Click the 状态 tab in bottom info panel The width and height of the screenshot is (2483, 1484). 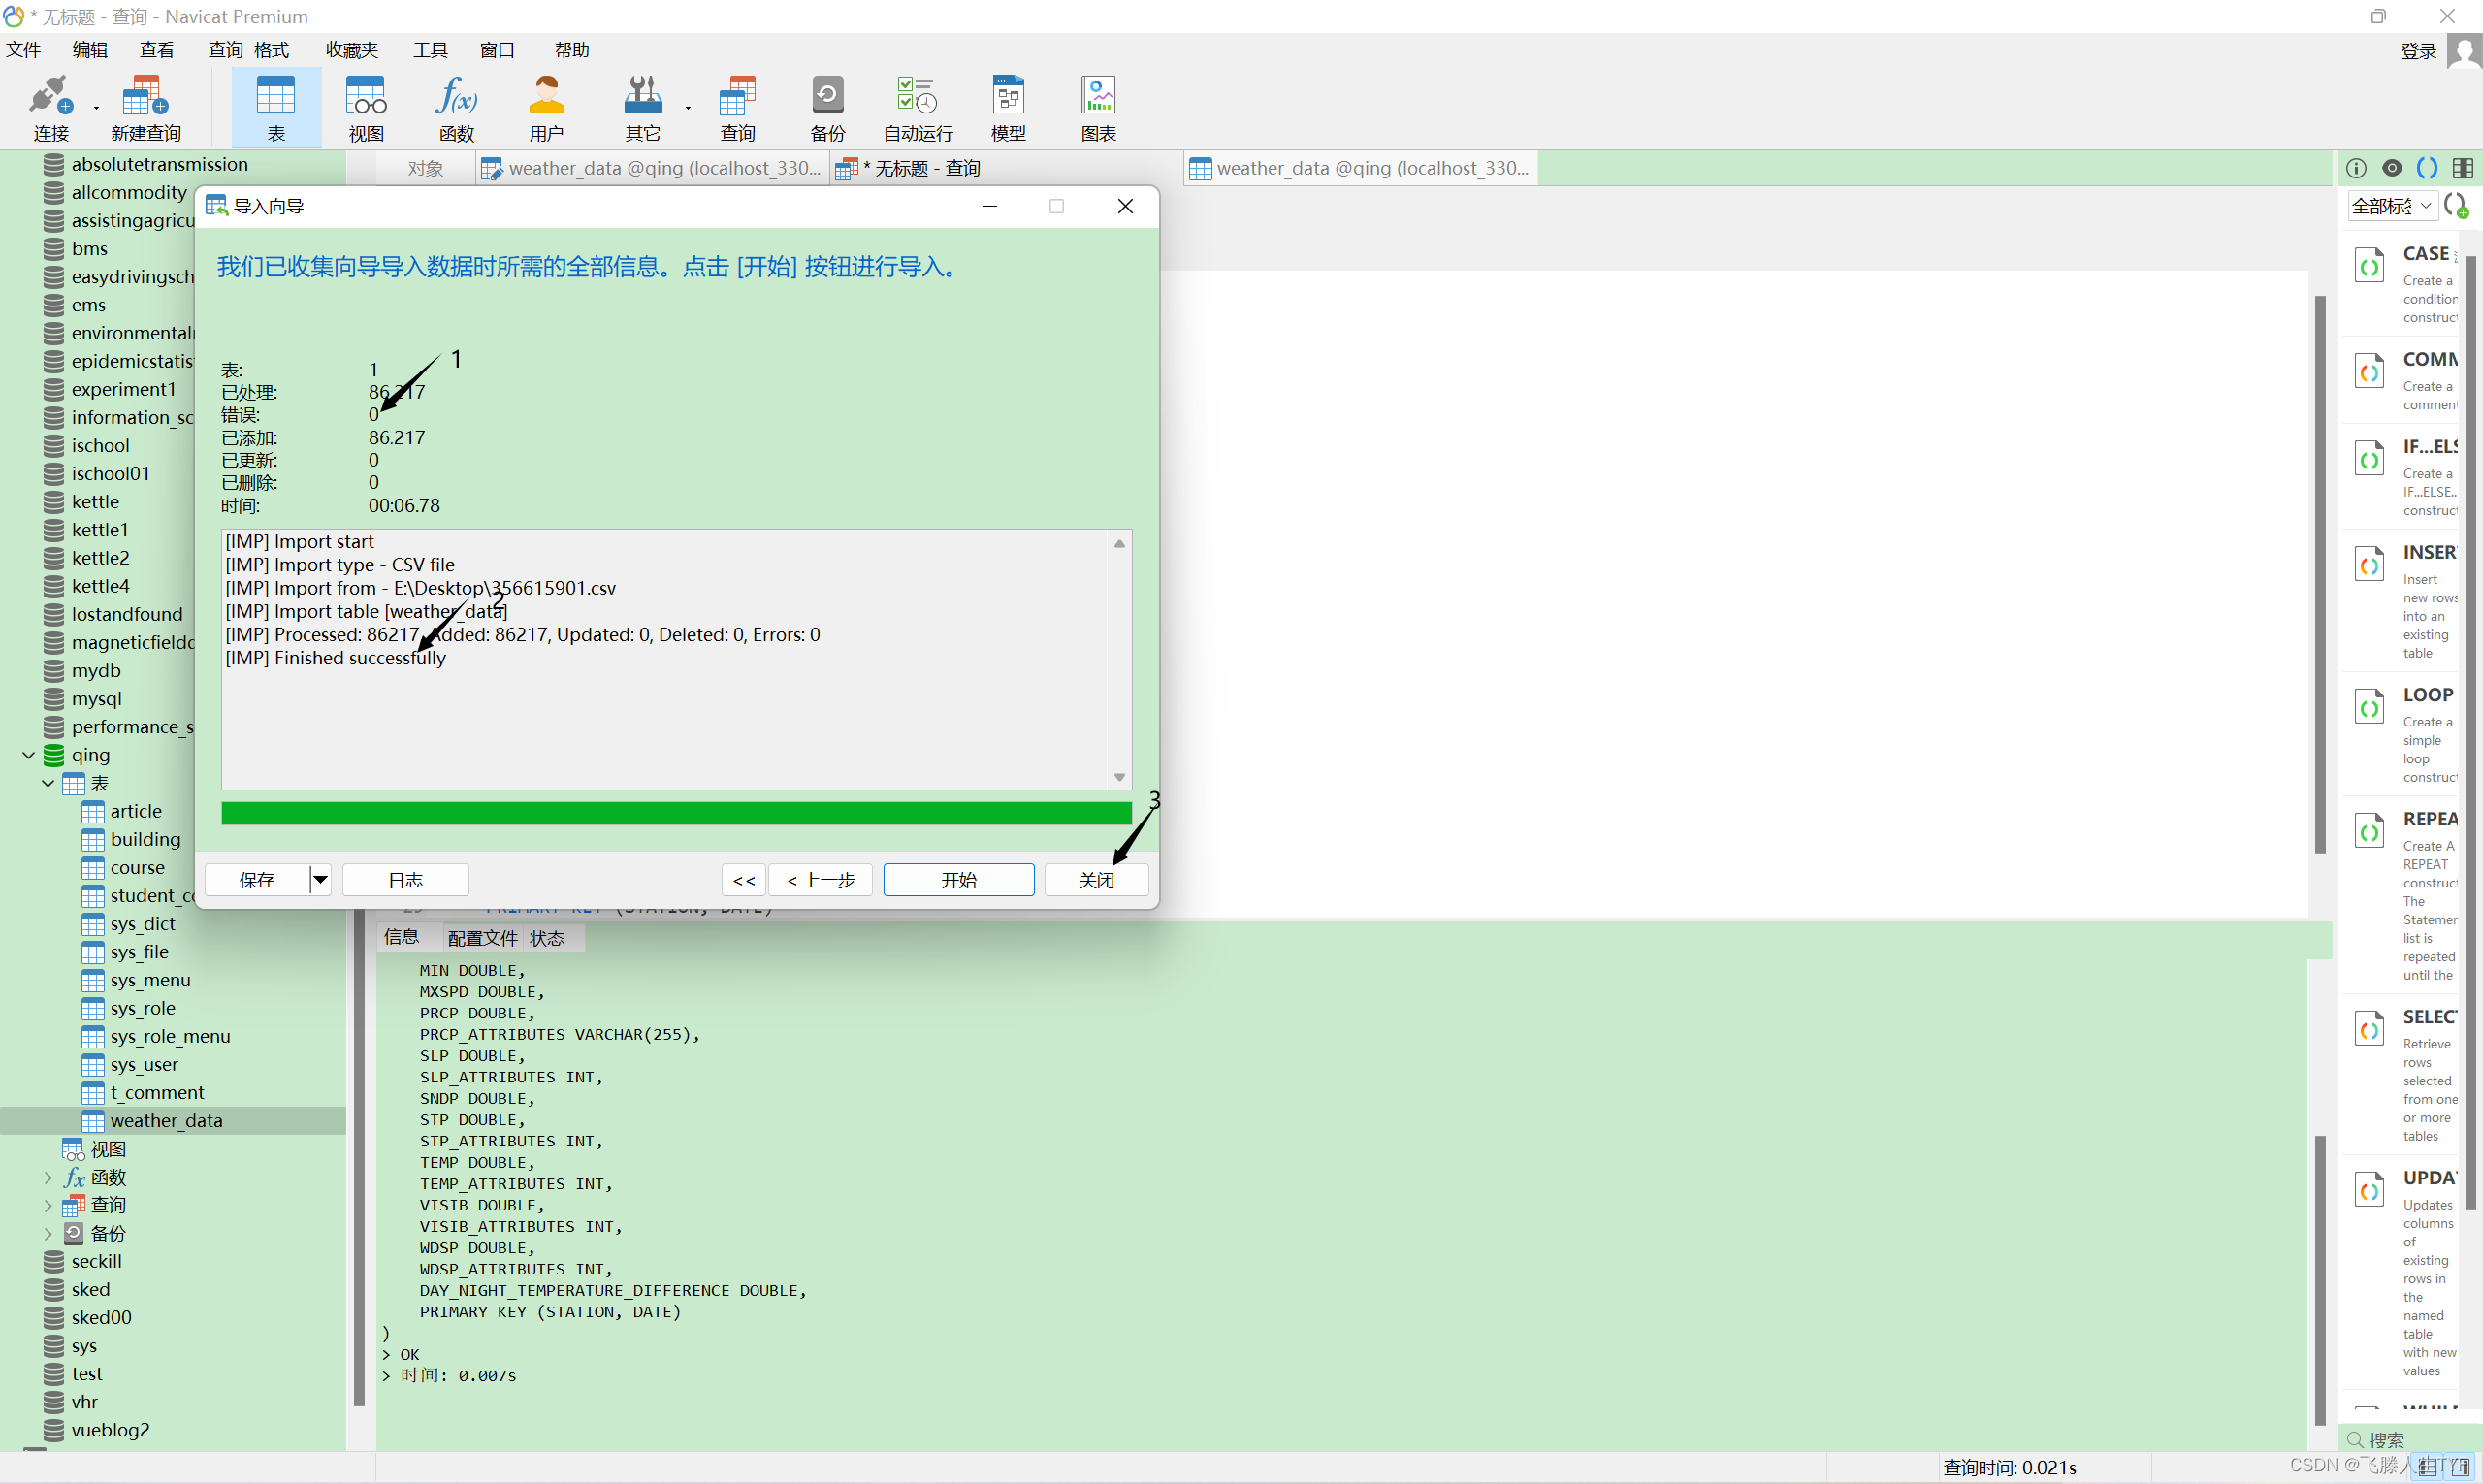[x=557, y=936]
